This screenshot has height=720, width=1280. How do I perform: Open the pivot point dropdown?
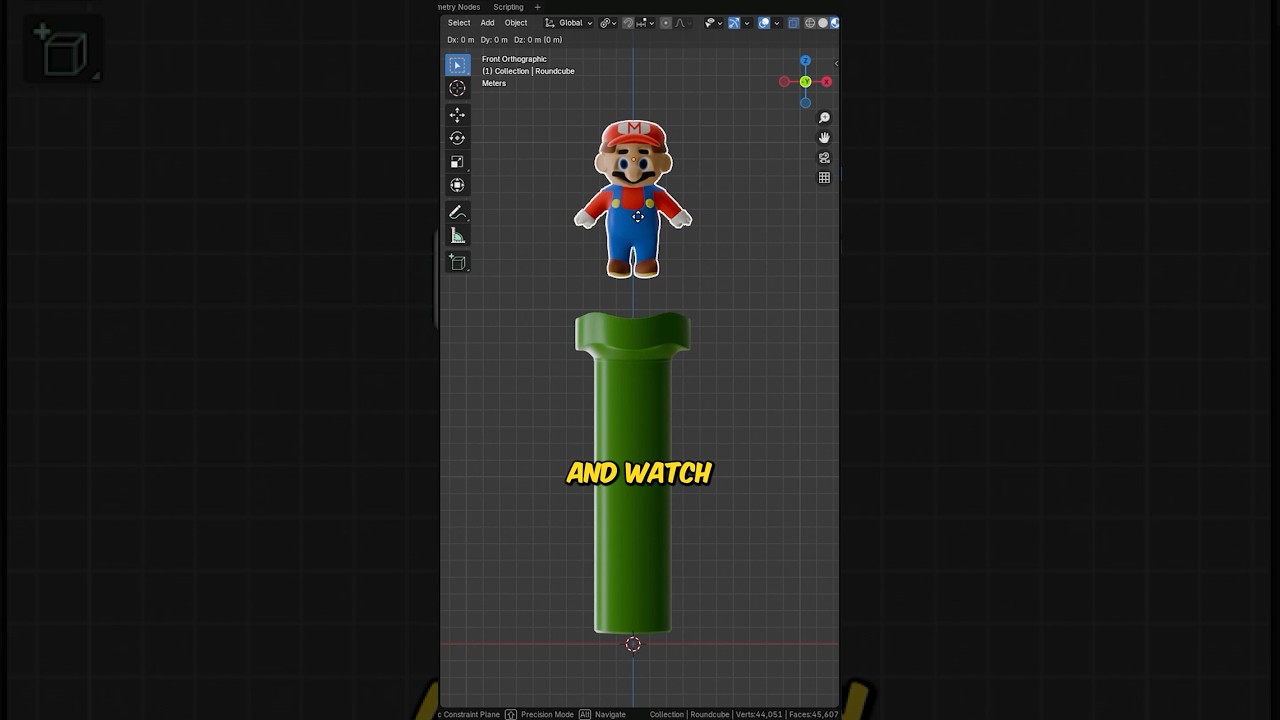606,23
